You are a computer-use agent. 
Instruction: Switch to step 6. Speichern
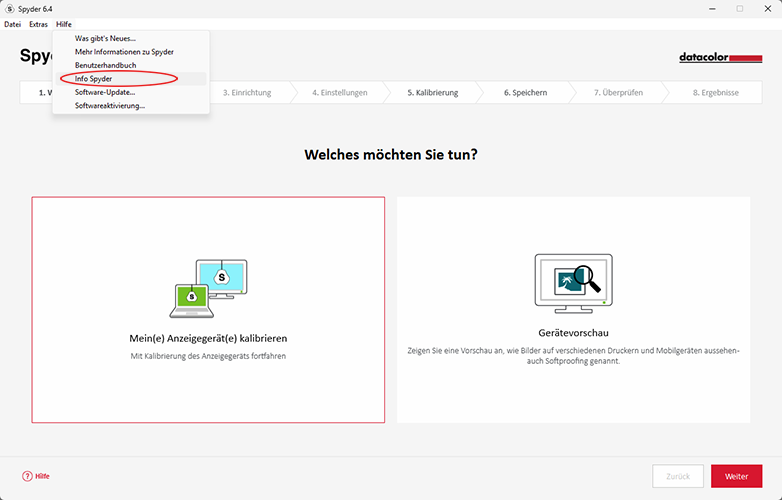[525, 93]
